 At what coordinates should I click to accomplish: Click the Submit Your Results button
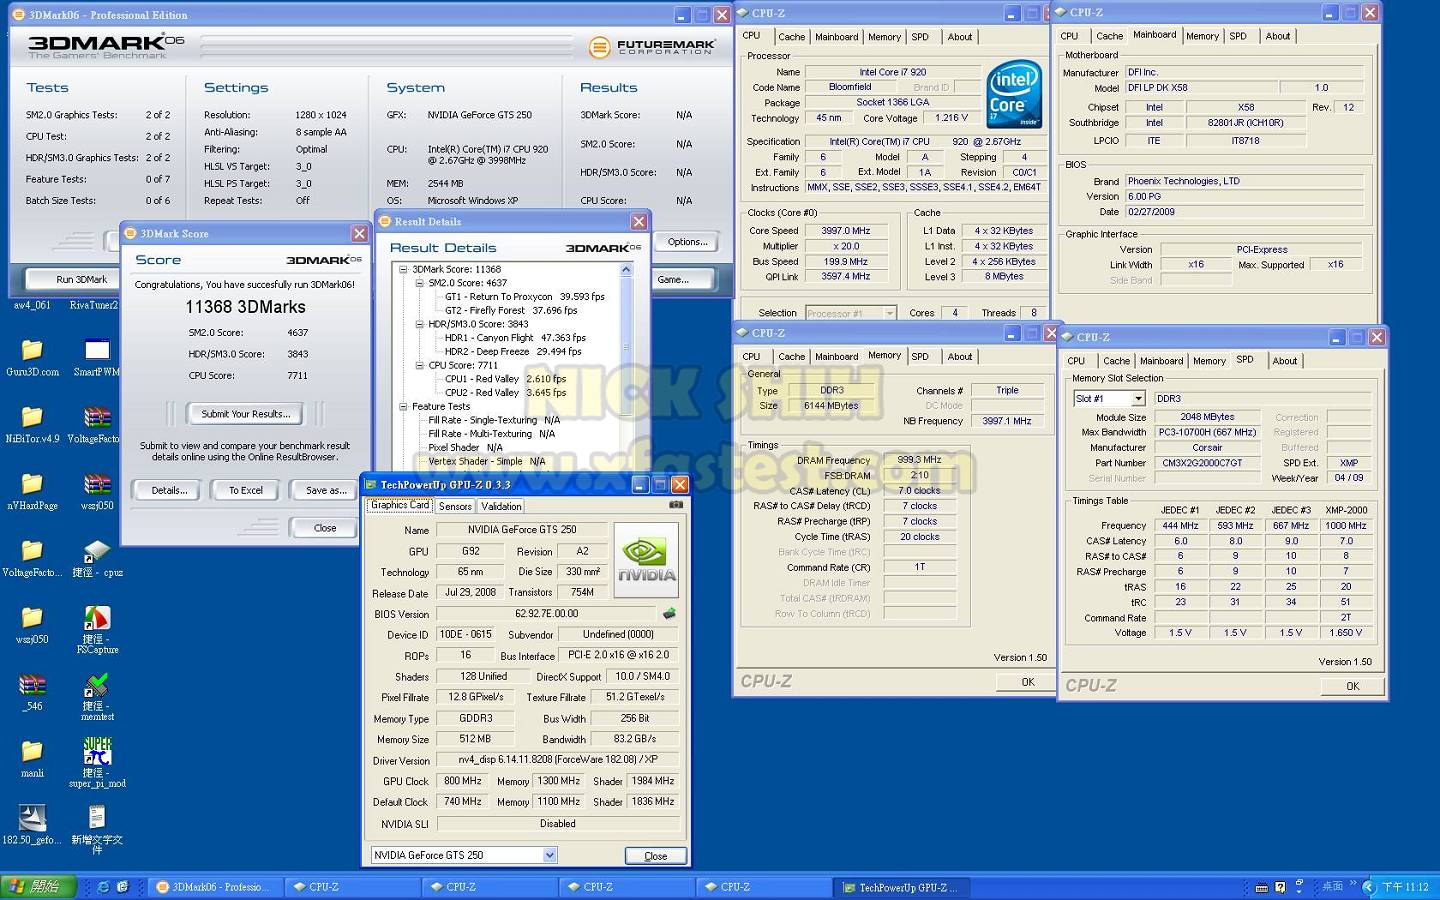(x=246, y=414)
